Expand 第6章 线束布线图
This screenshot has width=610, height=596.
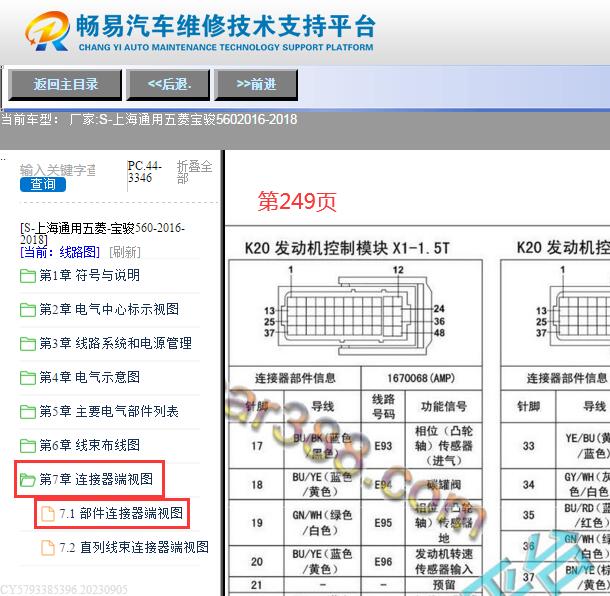[x=89, y=445]
